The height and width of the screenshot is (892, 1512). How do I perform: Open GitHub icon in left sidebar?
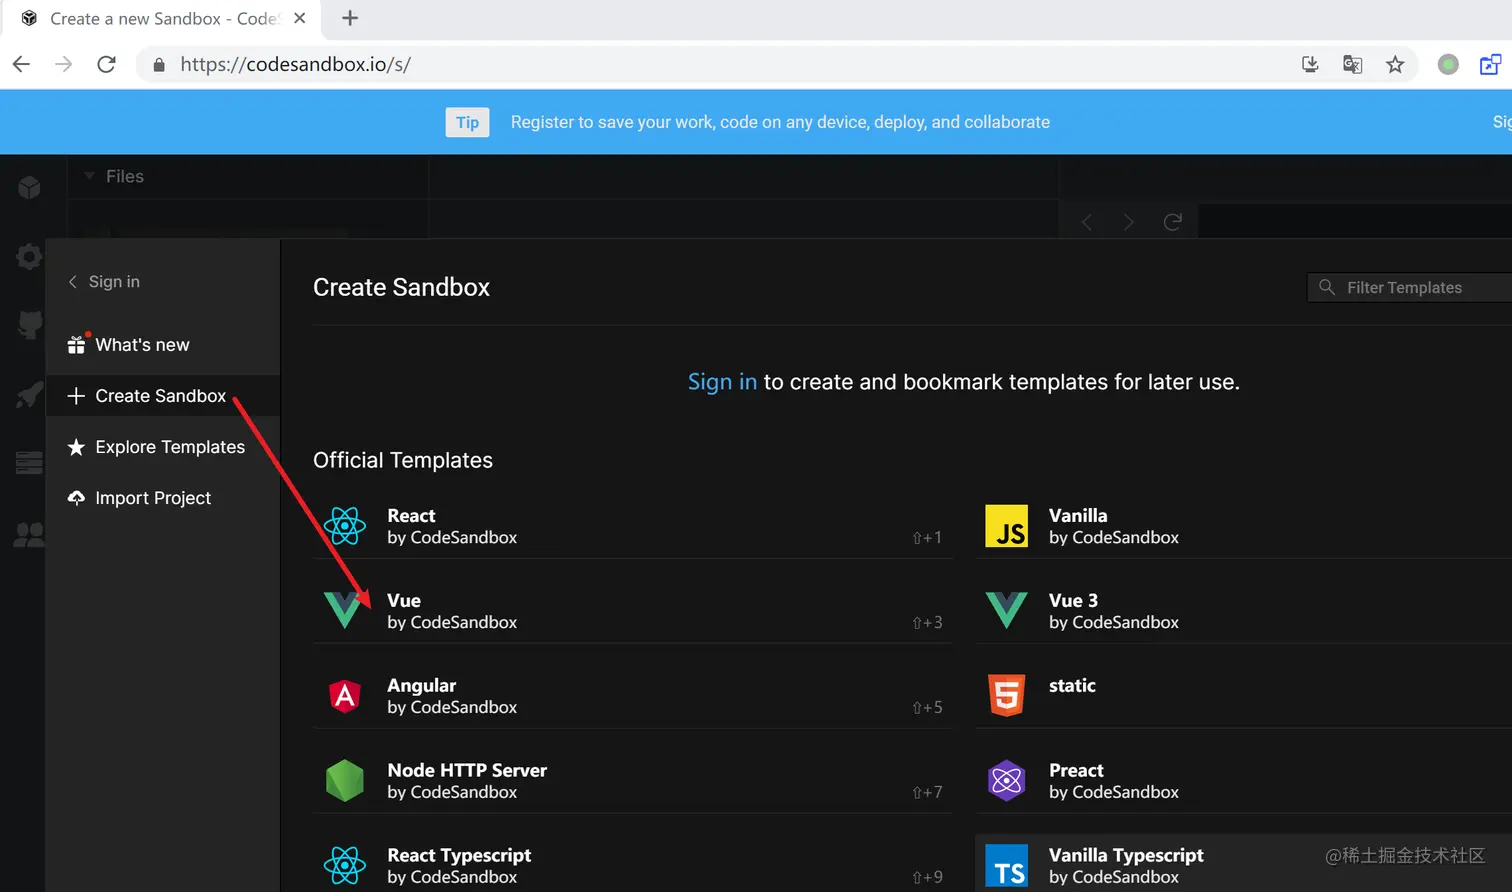click(30, 324)
